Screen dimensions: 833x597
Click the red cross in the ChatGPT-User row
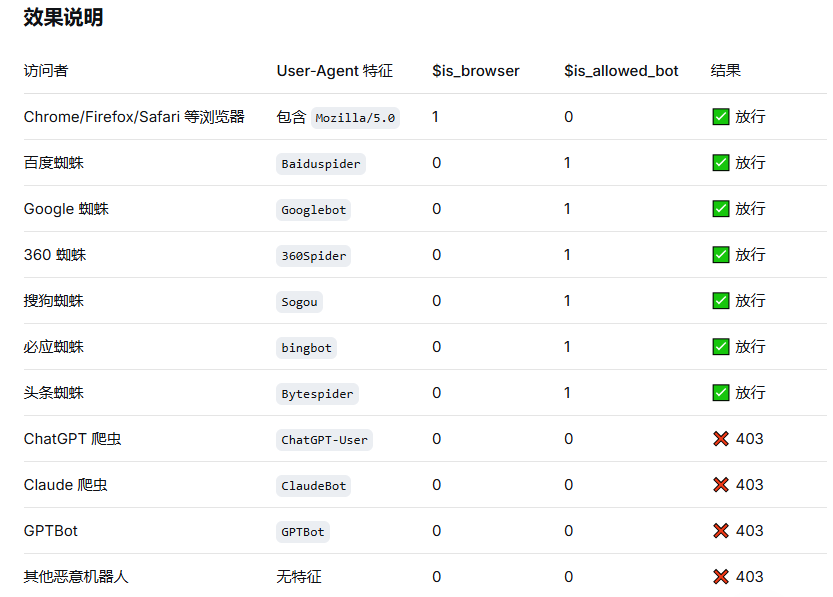click(721, 439)
